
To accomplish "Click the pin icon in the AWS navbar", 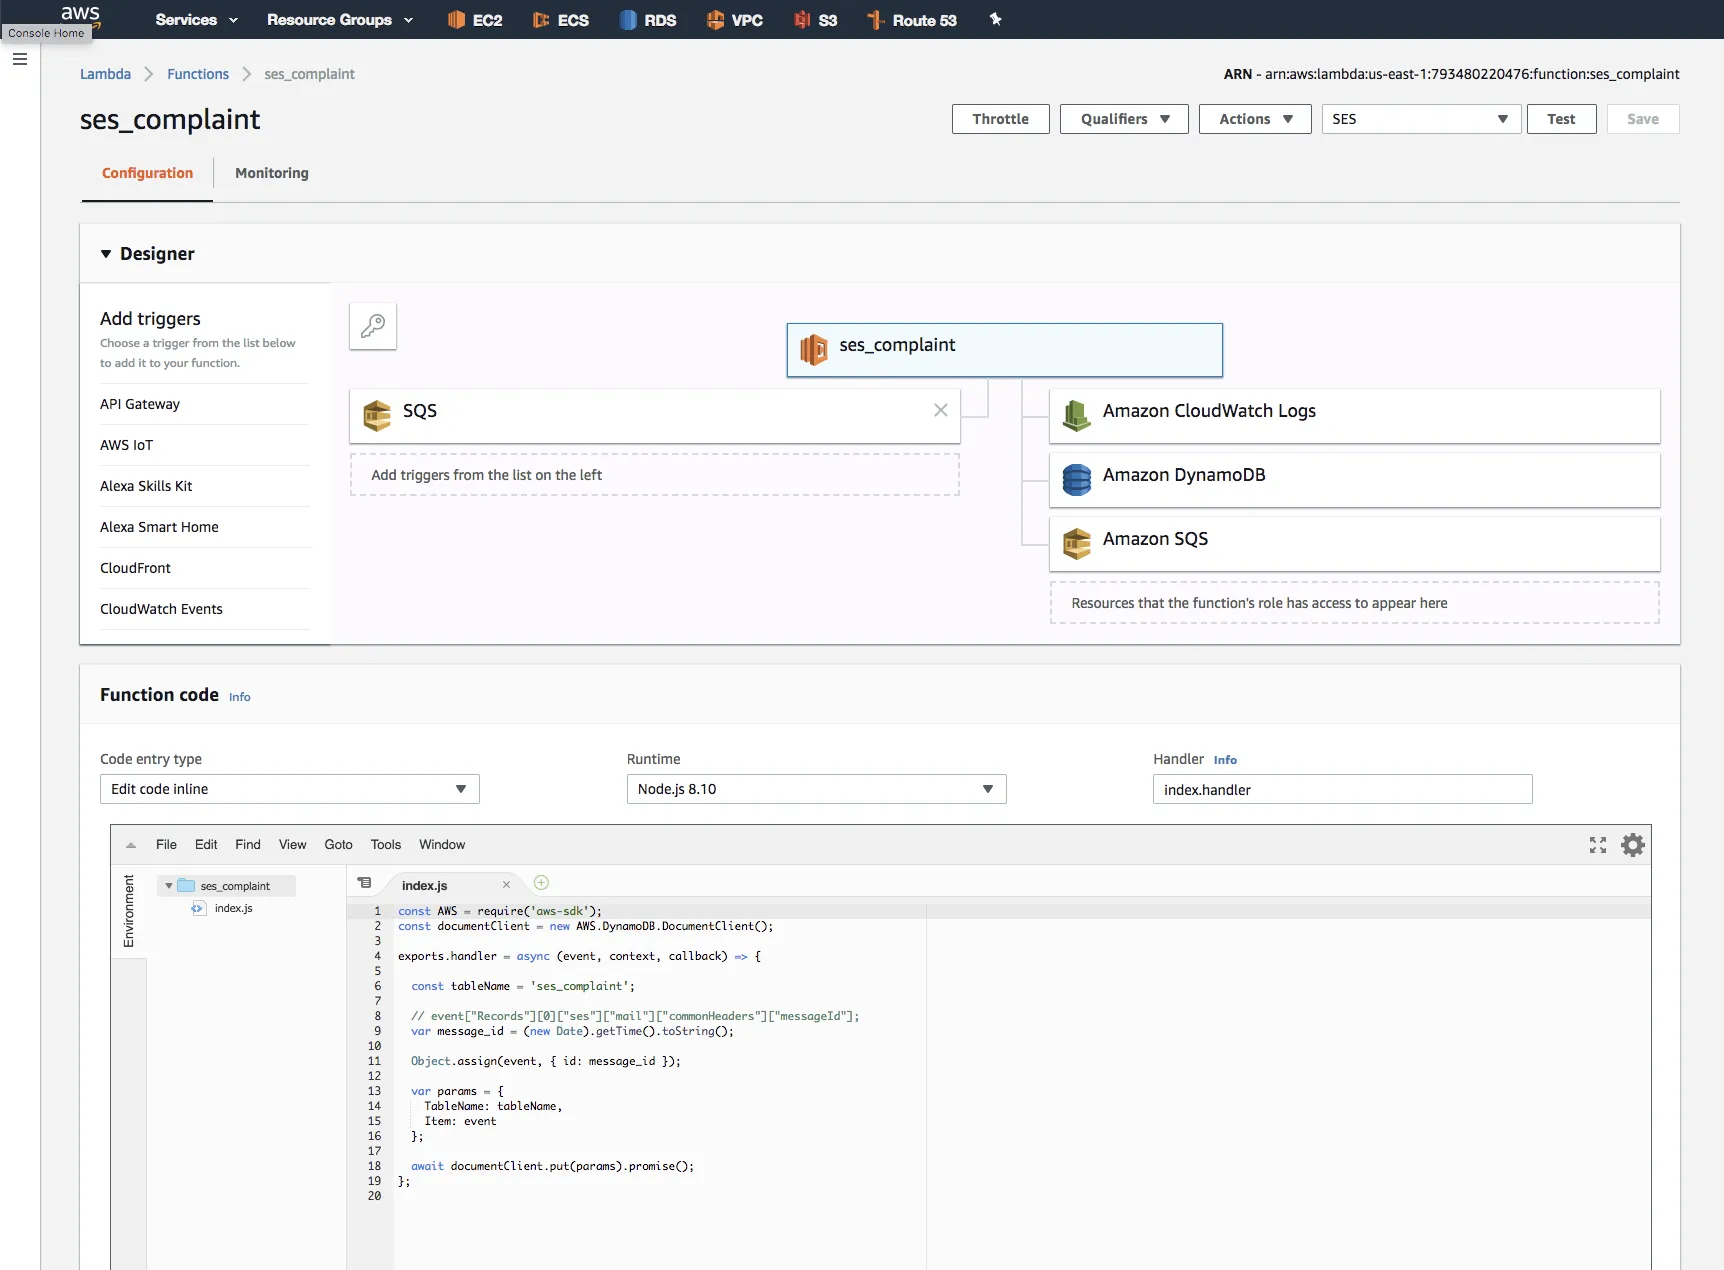I will [995, 19].
